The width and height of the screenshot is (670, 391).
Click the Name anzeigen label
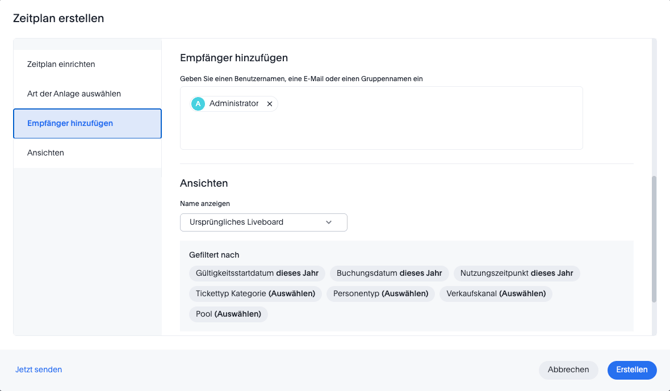tap(205, 203)
